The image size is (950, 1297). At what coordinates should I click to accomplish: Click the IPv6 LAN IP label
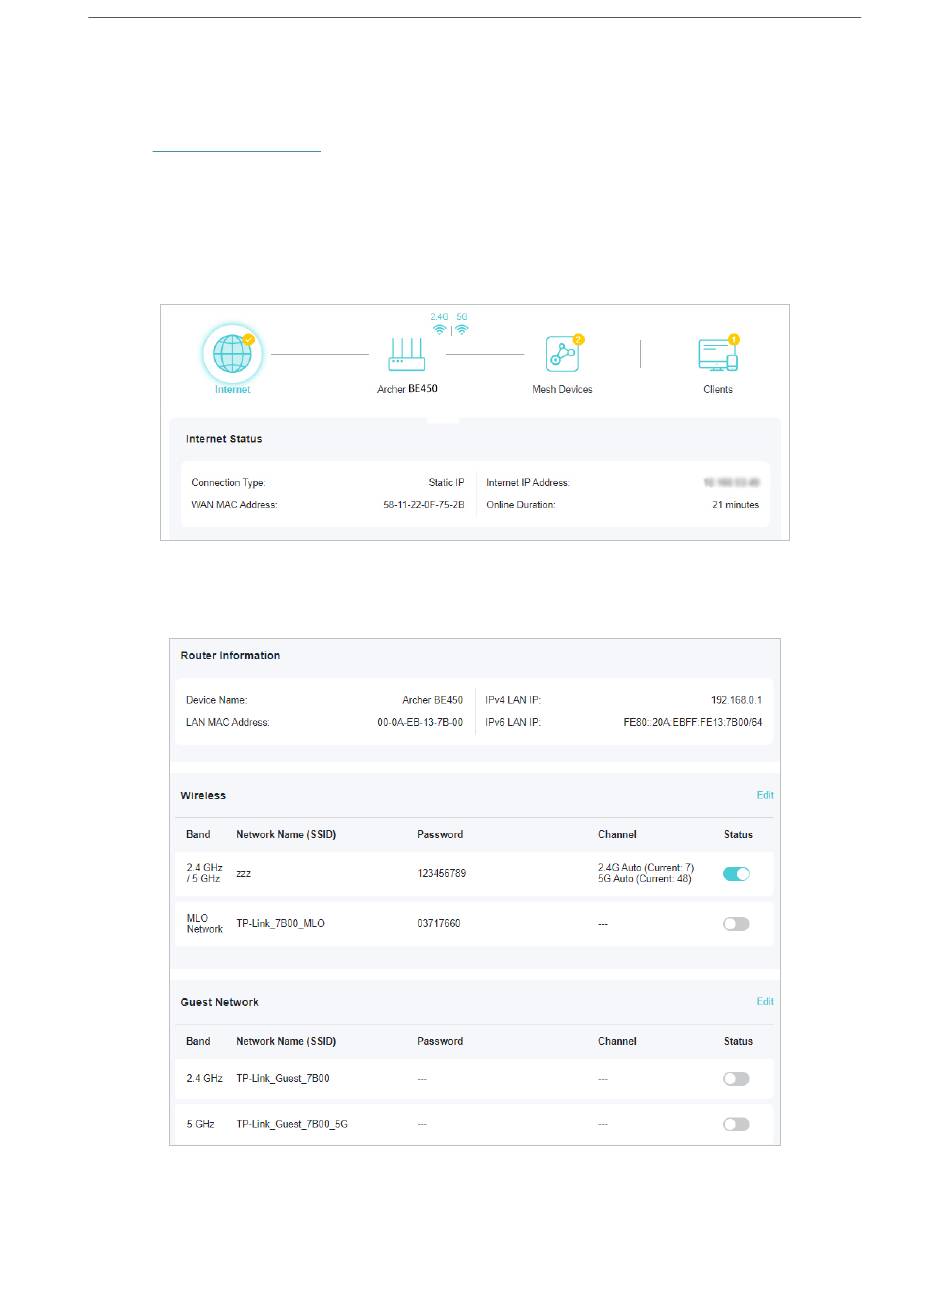pyautogui.click(x=513, y=723)
